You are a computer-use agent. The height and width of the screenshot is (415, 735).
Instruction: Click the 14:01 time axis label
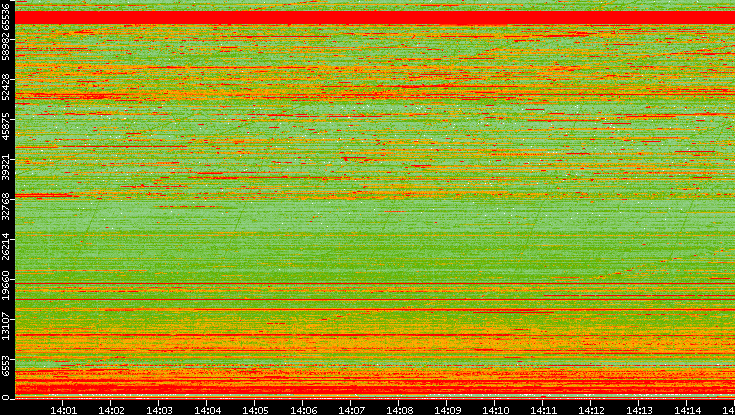pos(63,410)
